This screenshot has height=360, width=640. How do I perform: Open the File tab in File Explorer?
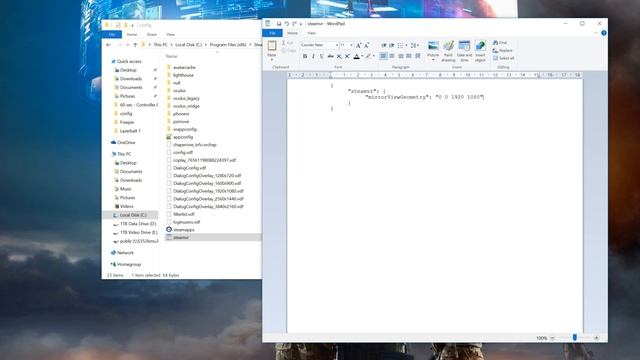111,35
